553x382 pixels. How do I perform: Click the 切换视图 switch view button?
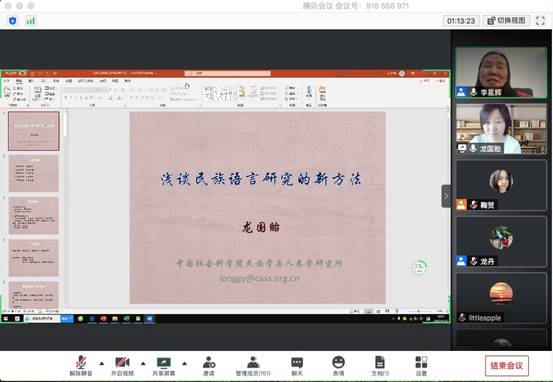[x=506, y=21]
